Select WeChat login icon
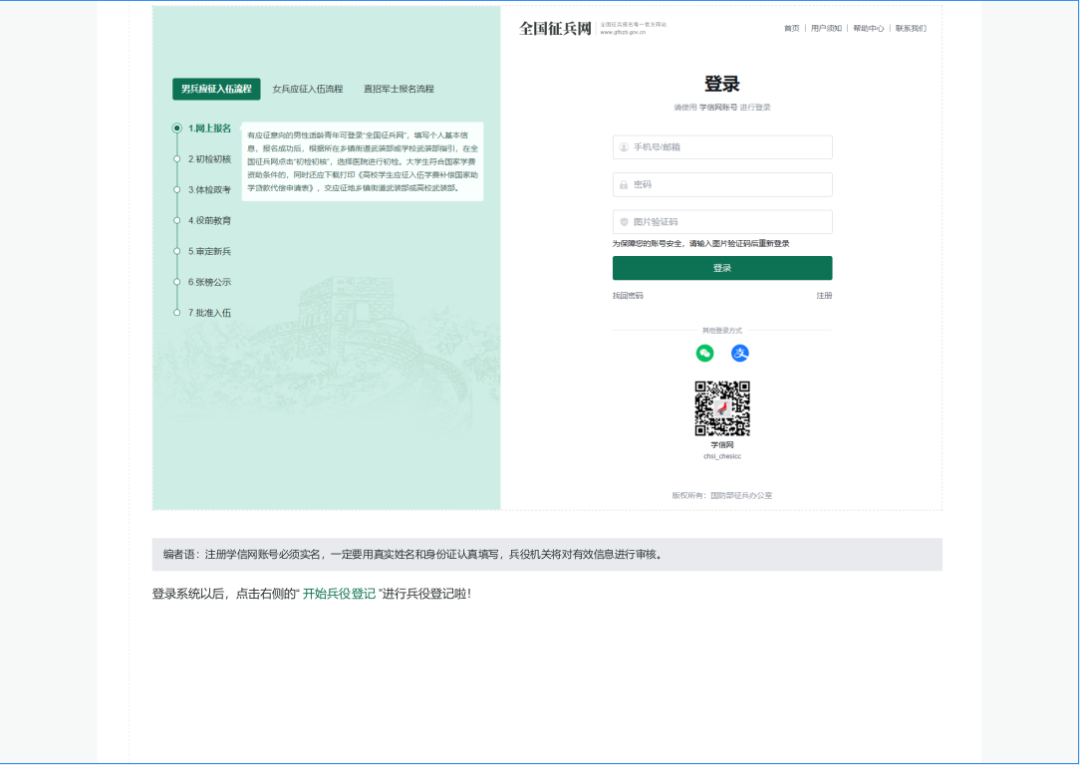Image resolution: width=1080 pixels, height=765 pixels. 705,353
